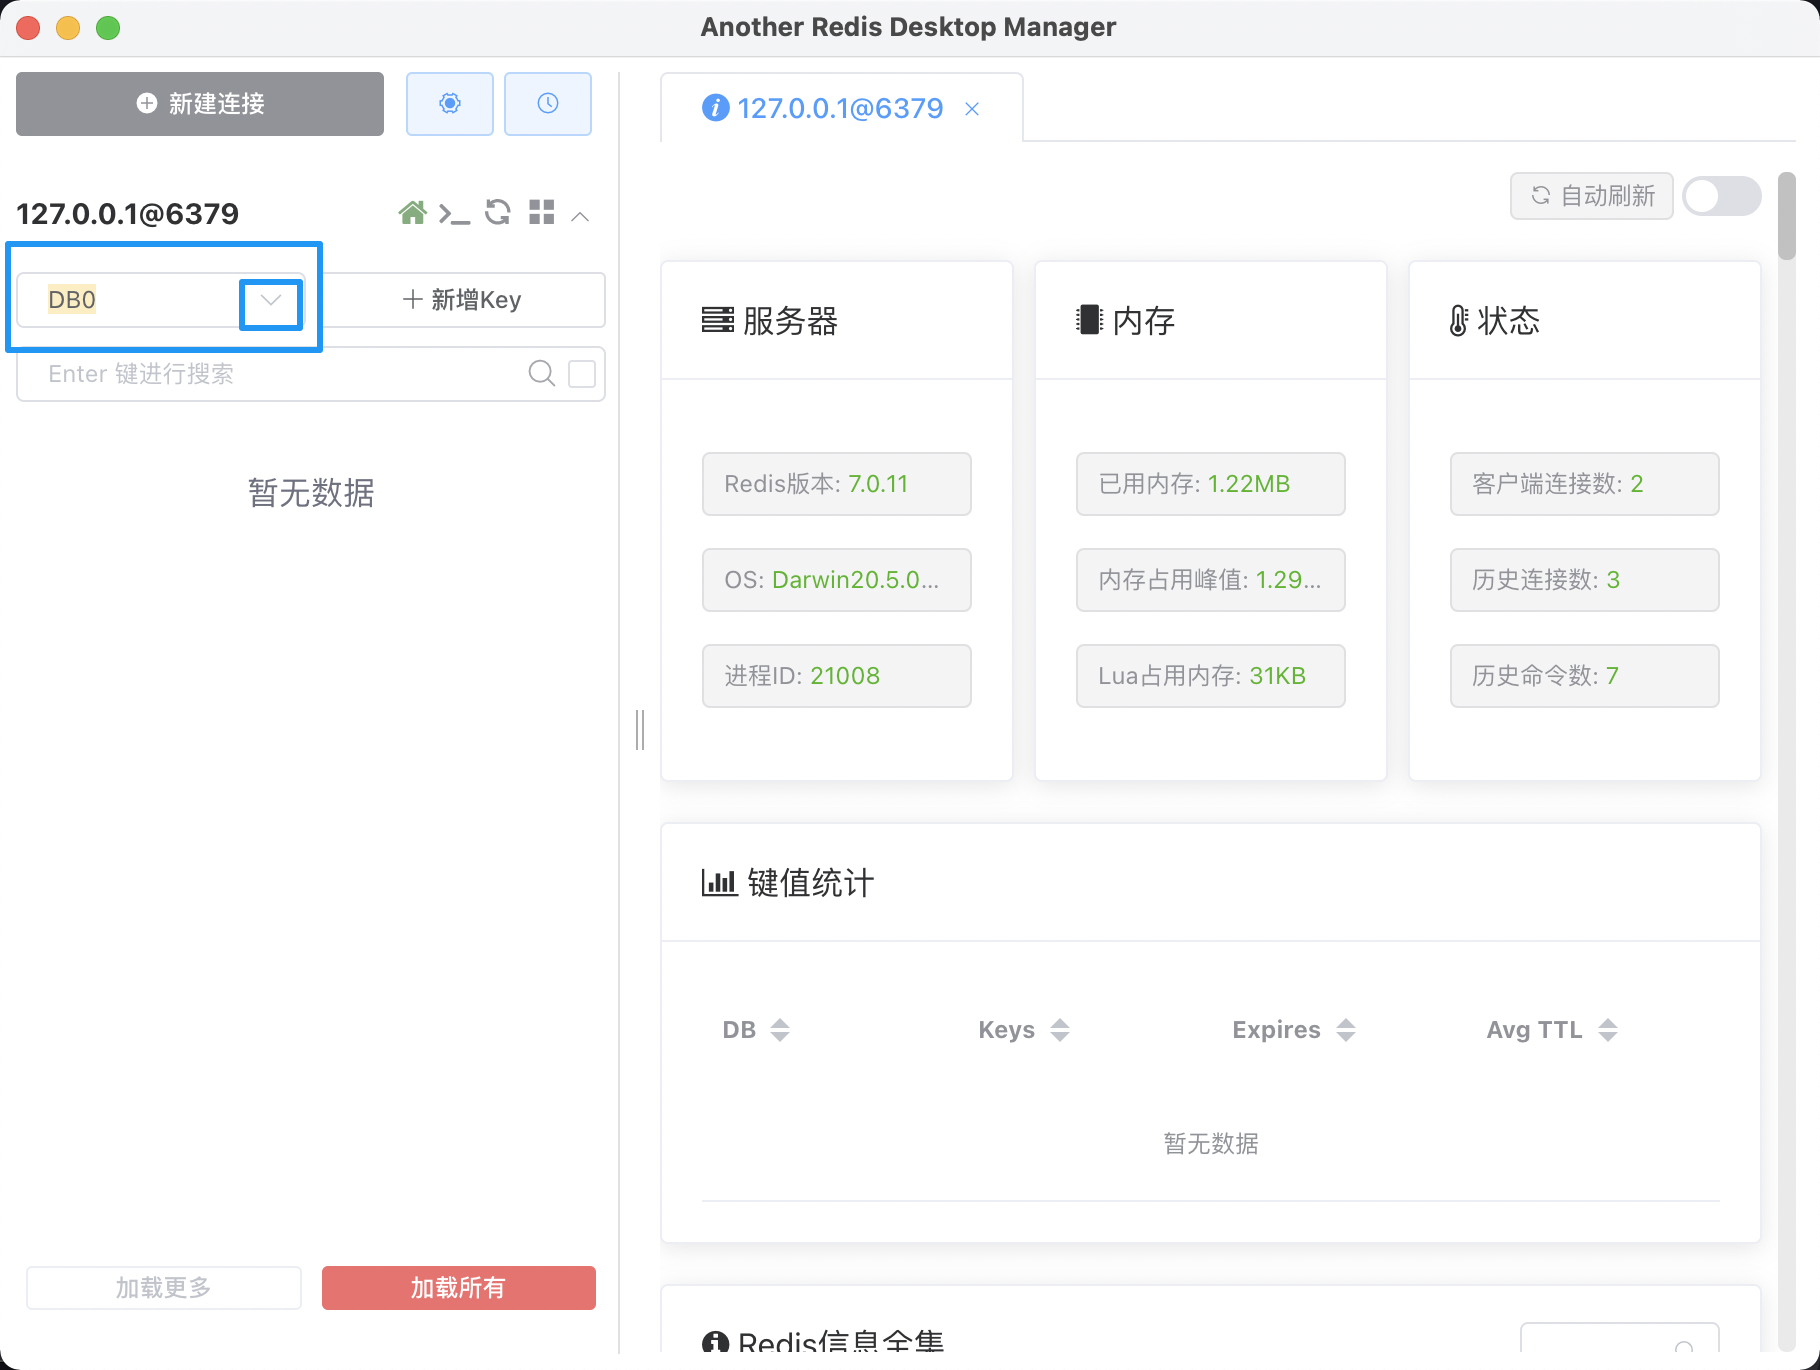The height and width of the screenshot is (1370, 1820).
Task: Click the 已用内存: 1.22MB tag
Action: [1211, 484]
